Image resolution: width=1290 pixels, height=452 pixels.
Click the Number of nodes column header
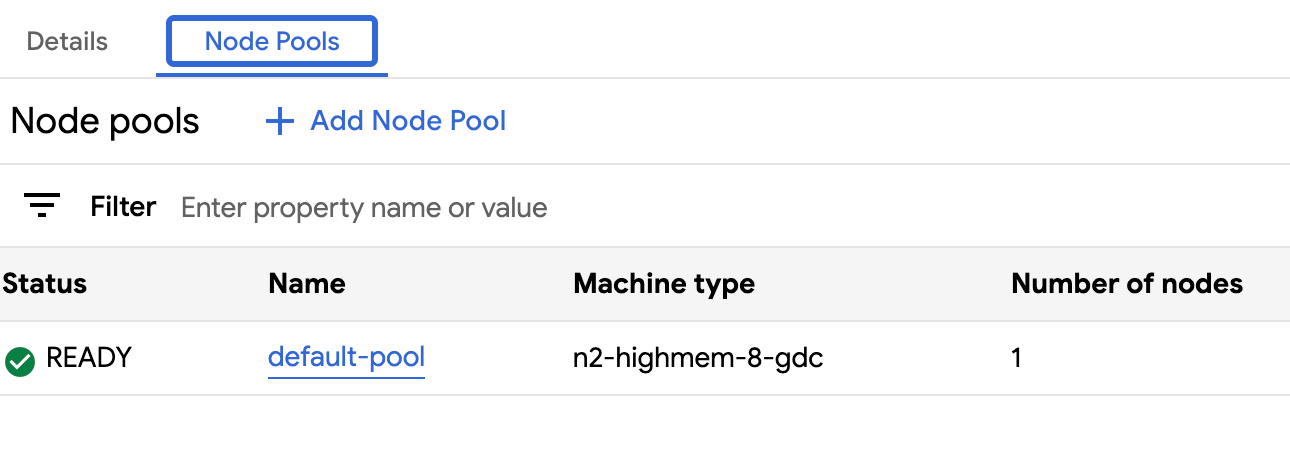(x=1127, y=284)
